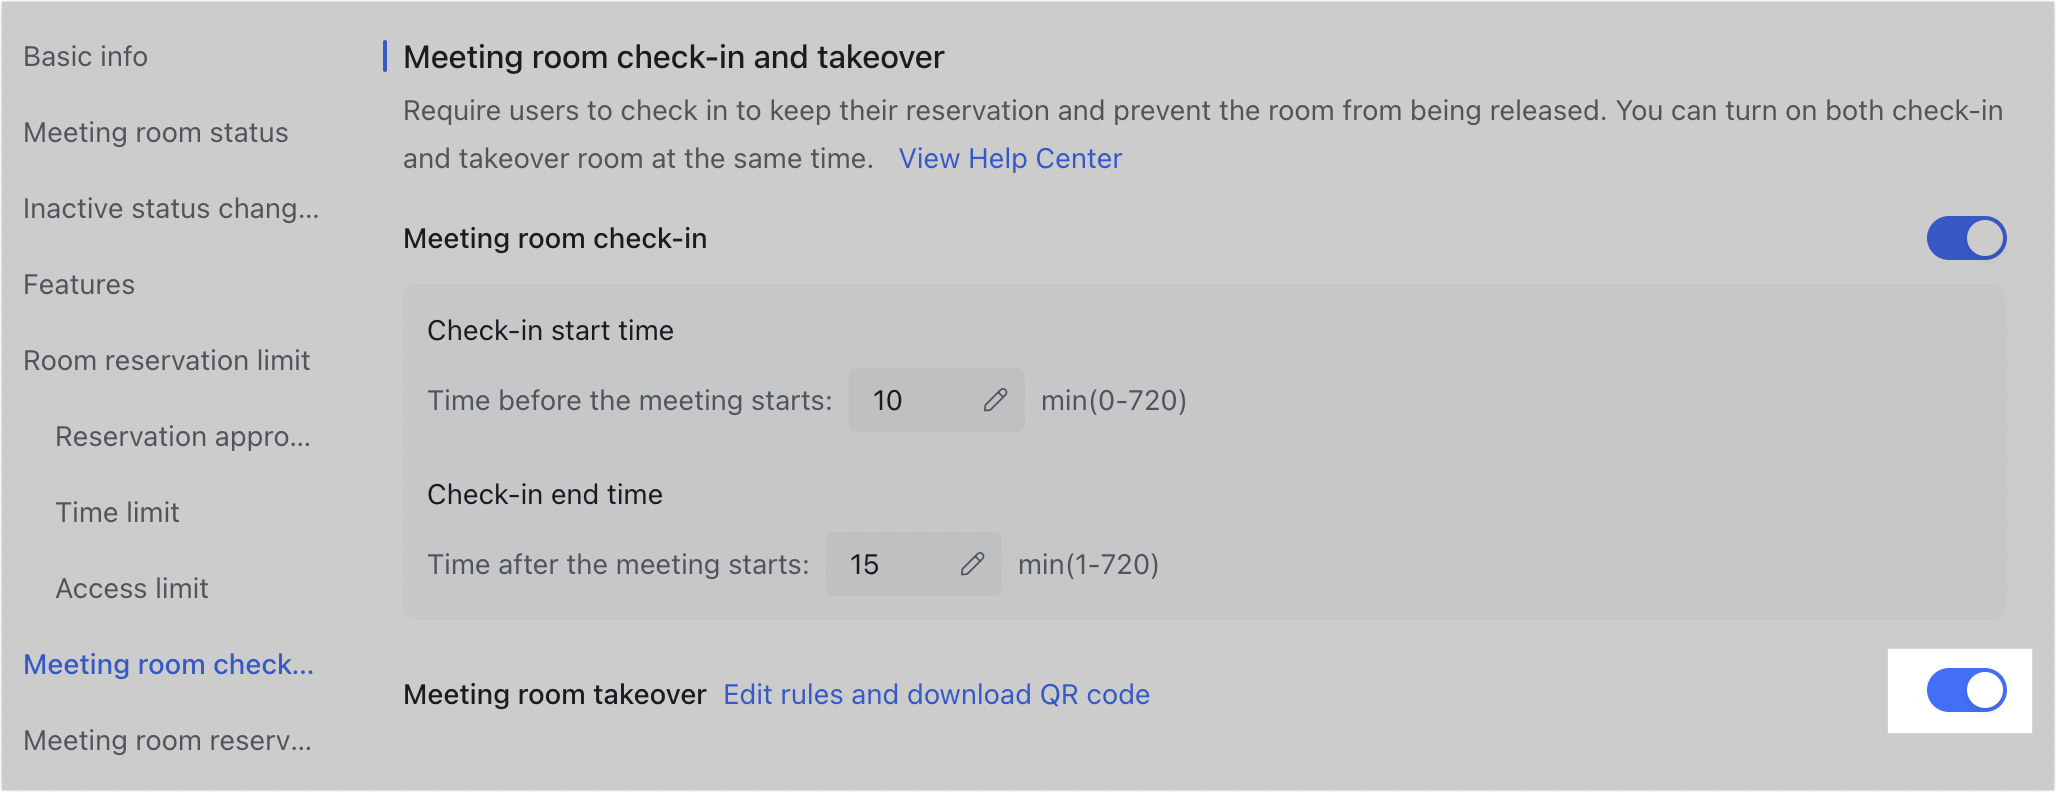This screenshot has width=2056, height=792.
Task: Open the Time limit settings
Action: coord(117,512)
